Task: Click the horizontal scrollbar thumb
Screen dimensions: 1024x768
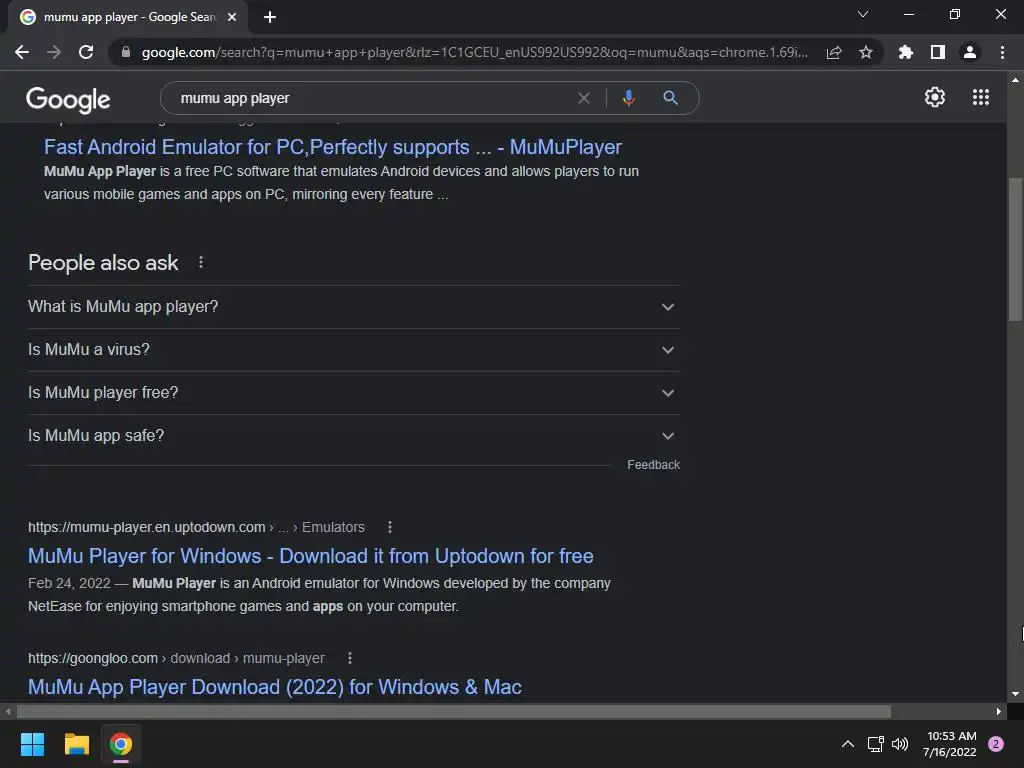Action: (454, 711)
